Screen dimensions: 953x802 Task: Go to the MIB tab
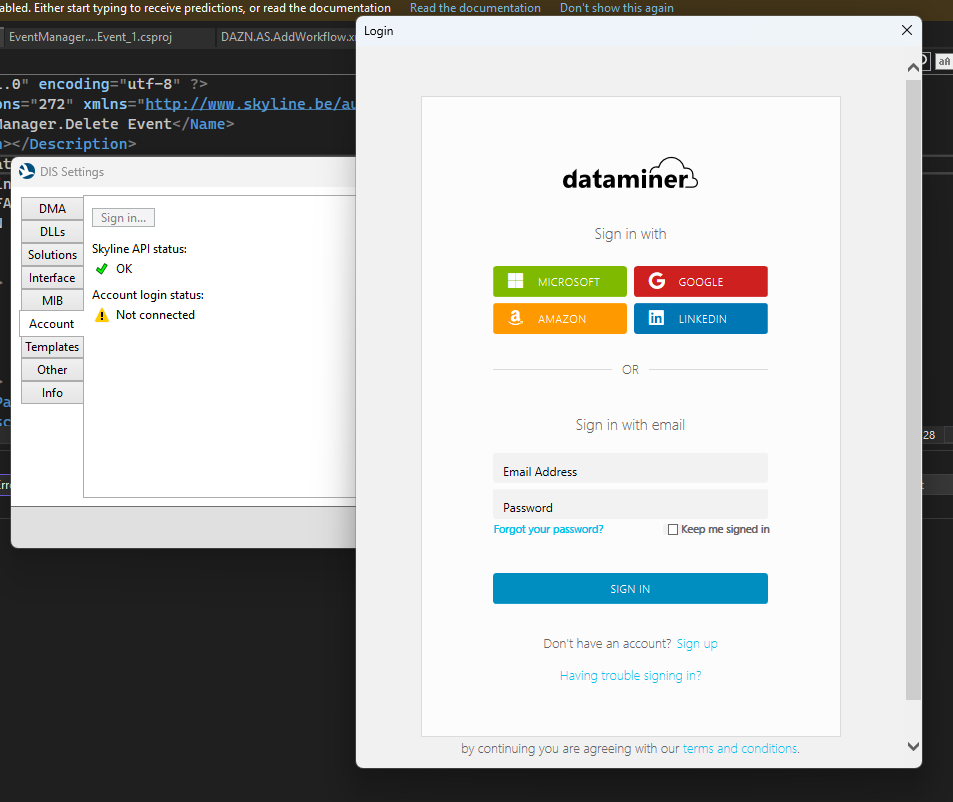pos(52,301)
